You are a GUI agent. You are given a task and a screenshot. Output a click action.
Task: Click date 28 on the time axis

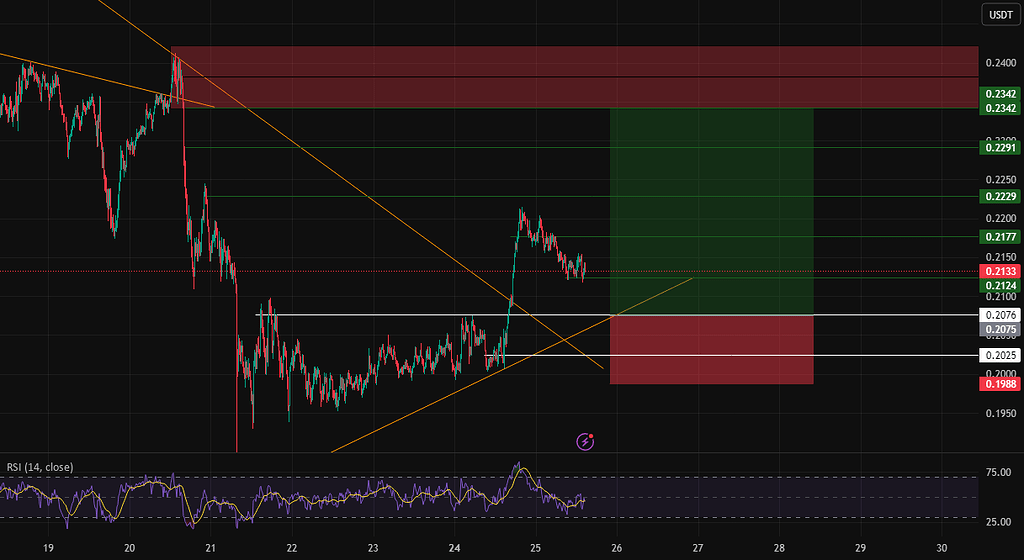click(x=779, y=548)
